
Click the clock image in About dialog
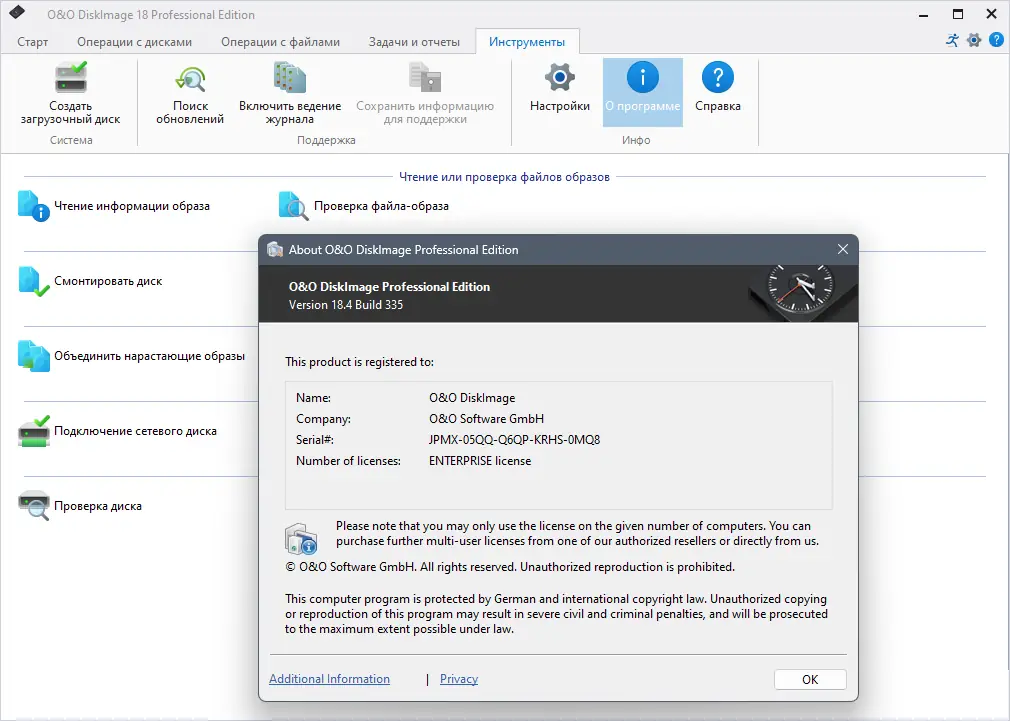tap(803, 293)
